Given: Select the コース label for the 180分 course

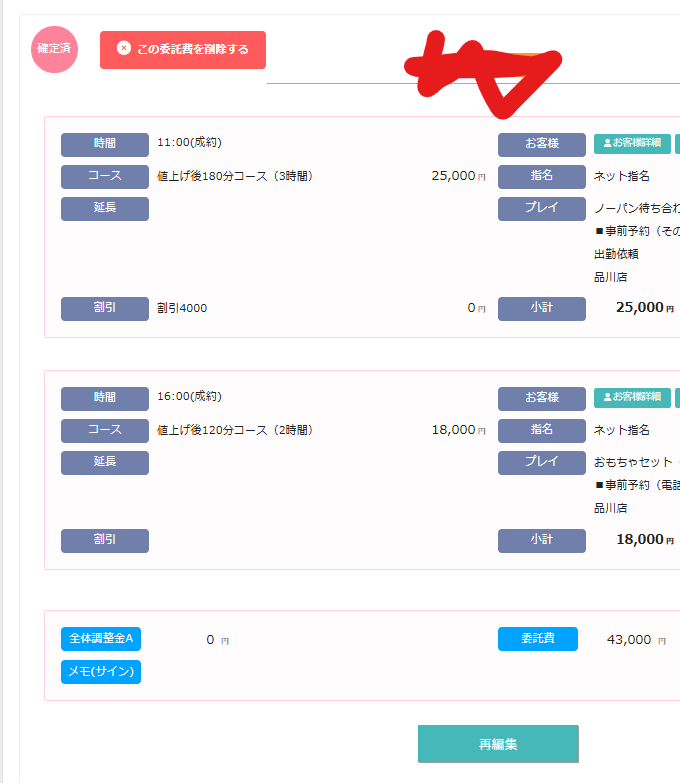Looking at the screenshot, I should point(105,176).
